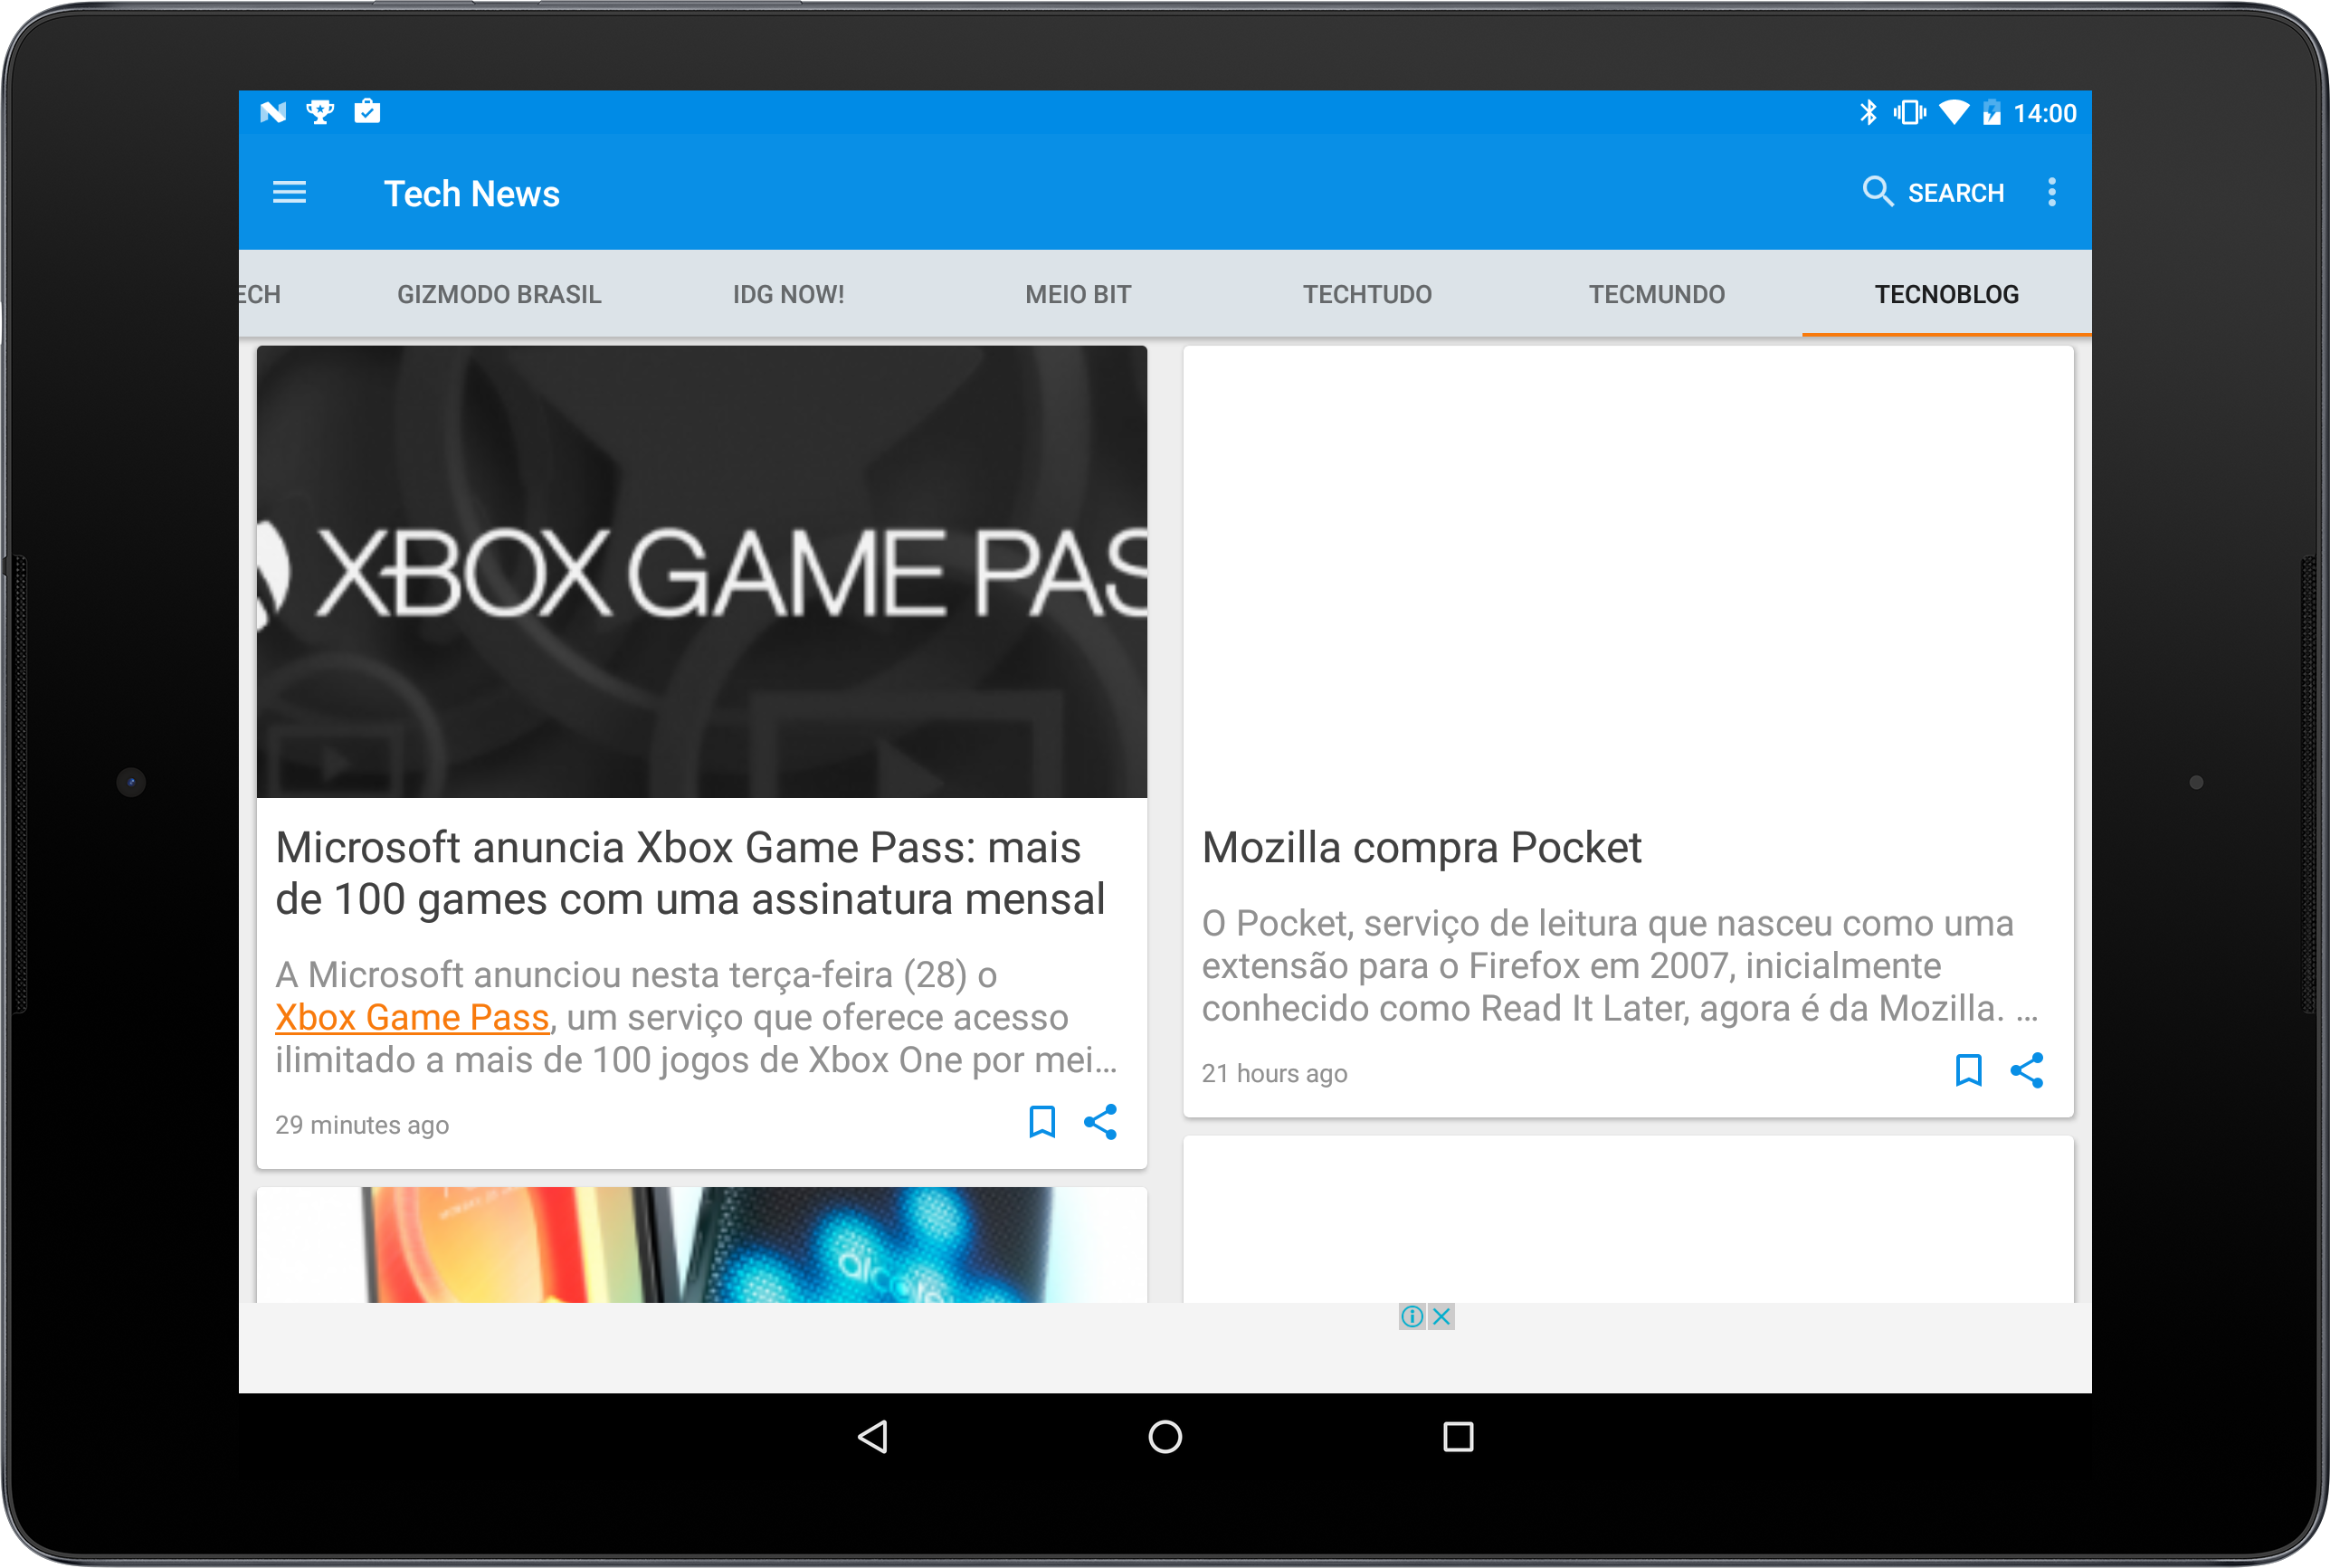This screenshot has height=1568, width=2330.
Task: Tap the Bluetooth status icon
Action: 1867,112
